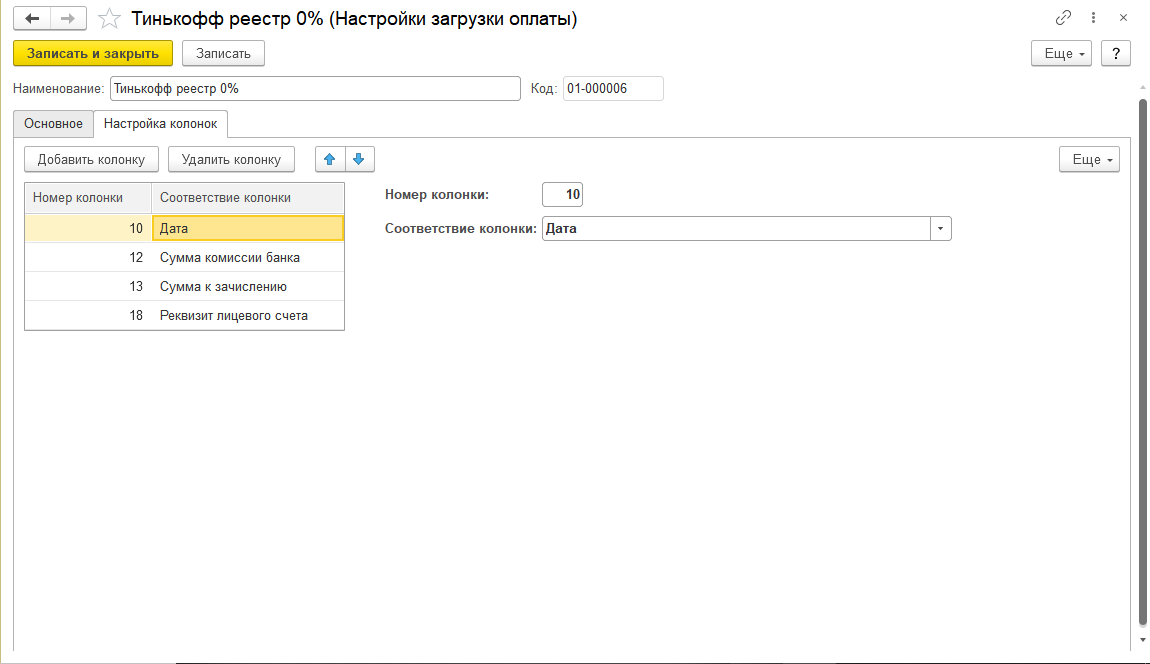This screenshot has height=664, width=1150.
Task: Move selected column down with blue arrow
Action: (x=359, y=159)
